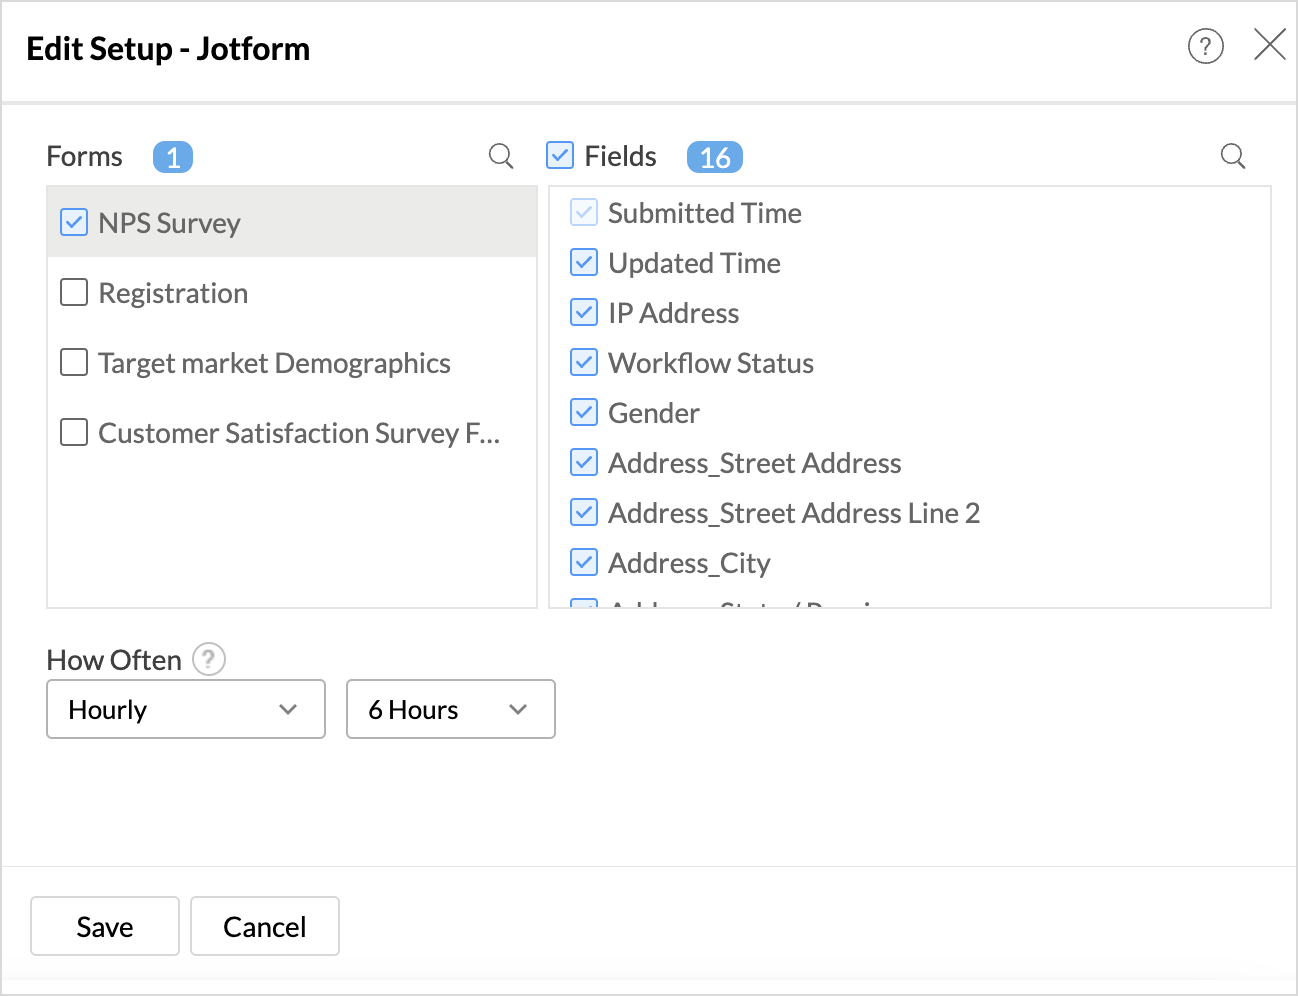1298x996 pixels.
Task: Save the Jotform setup
Action: click(x=105, y=926)
